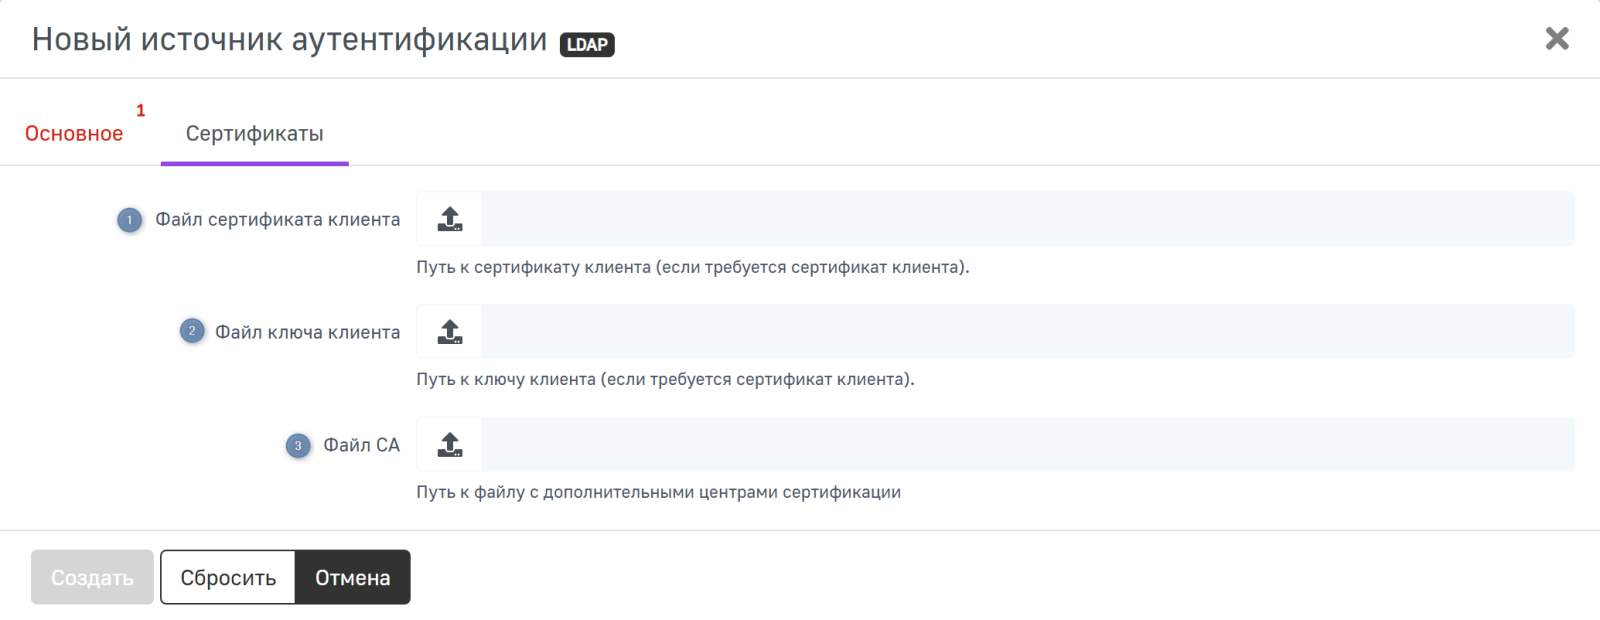Click the Файл ключа клиента label

pos(307,333)
